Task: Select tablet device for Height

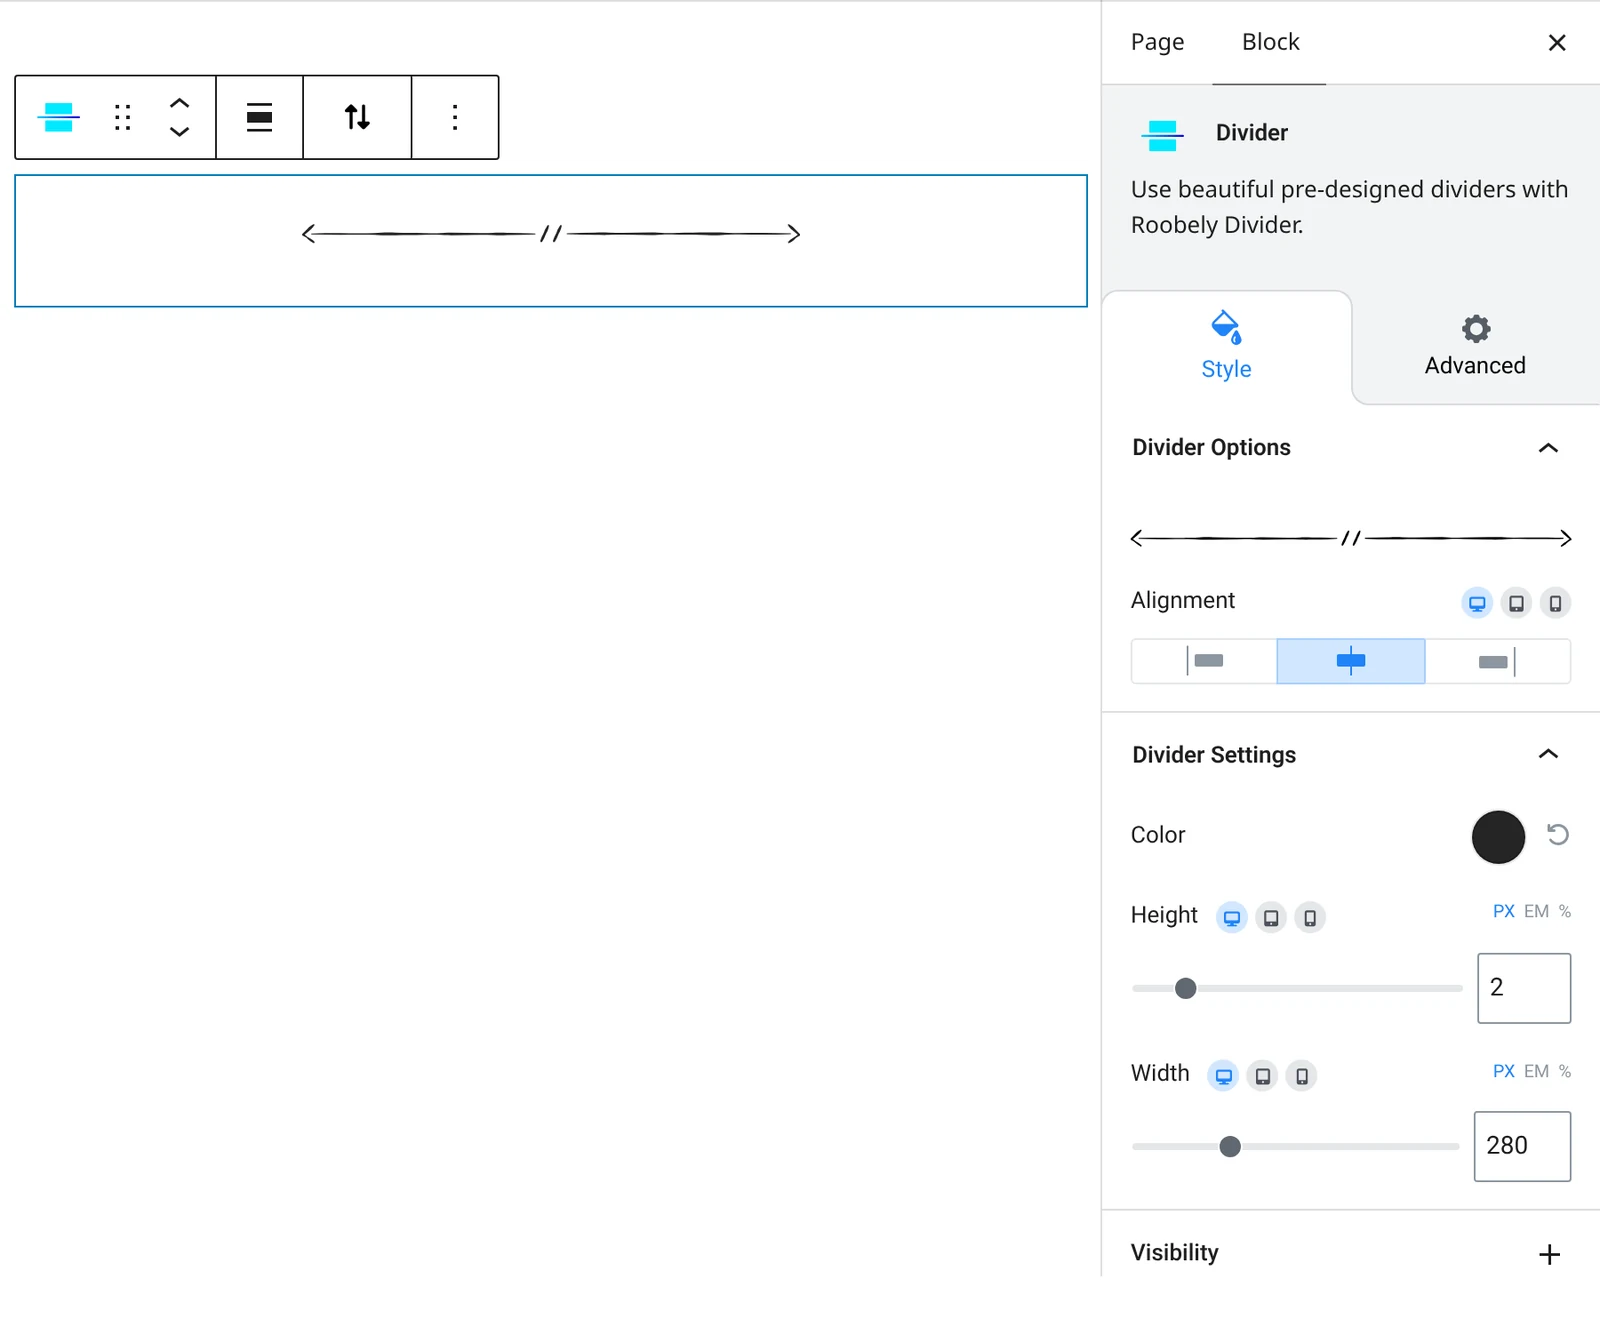Action: 1271,917
